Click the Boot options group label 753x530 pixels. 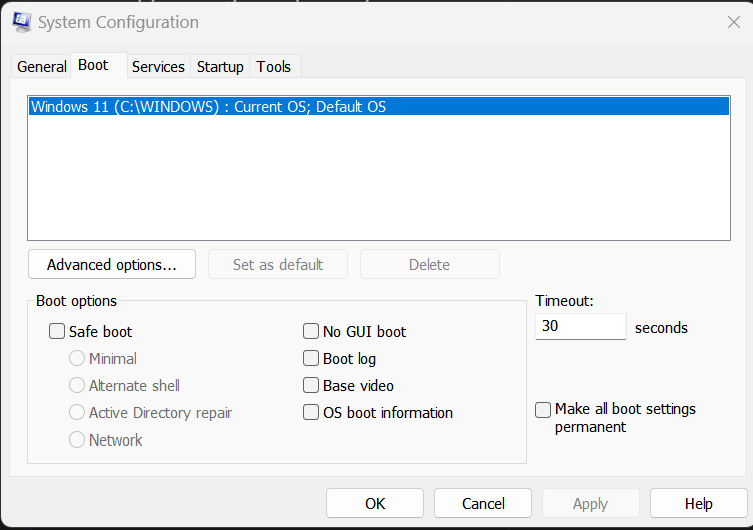(76, 301)
